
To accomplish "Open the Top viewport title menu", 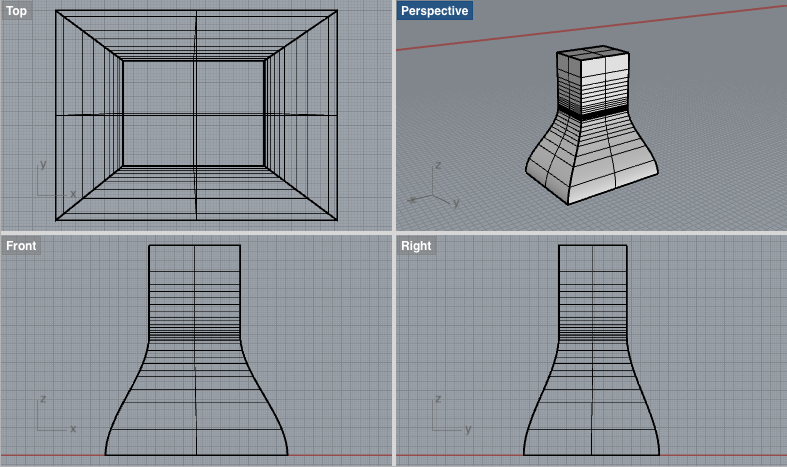I will 16,11.
